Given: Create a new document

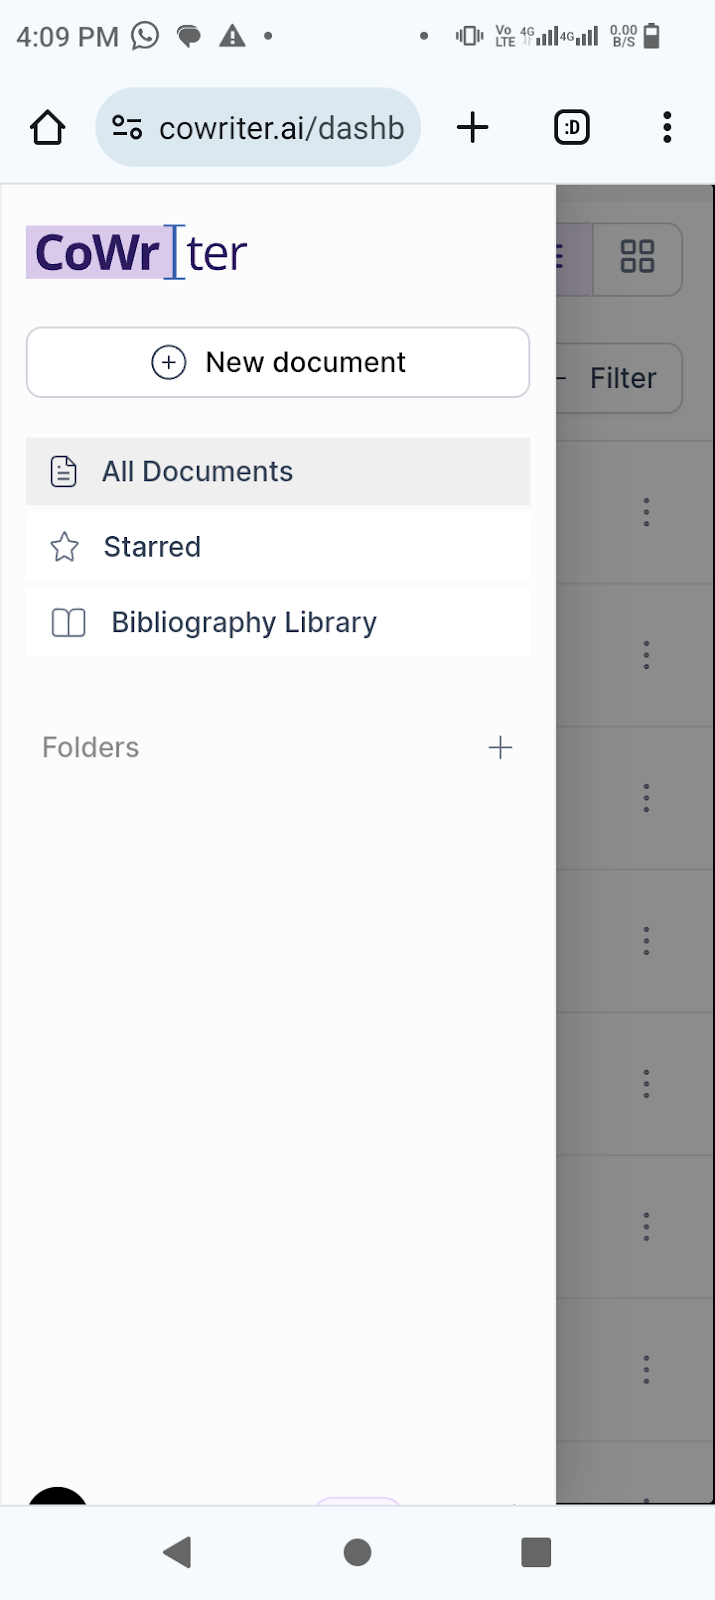Looking at the screenshot, I should click(x=278, y=362).
